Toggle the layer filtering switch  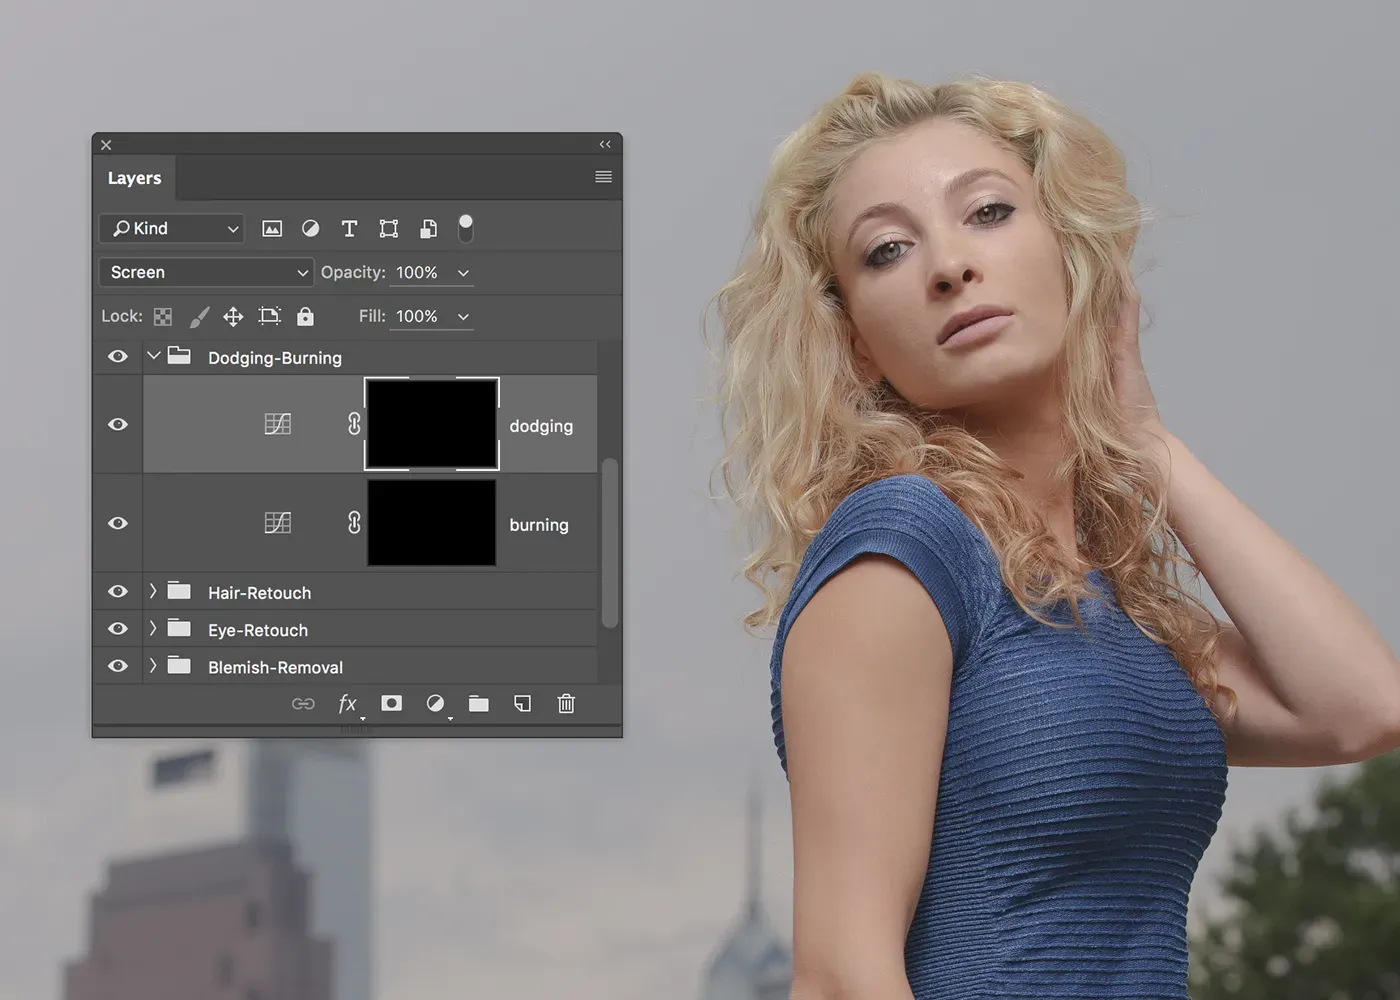[x=465, y=229]
